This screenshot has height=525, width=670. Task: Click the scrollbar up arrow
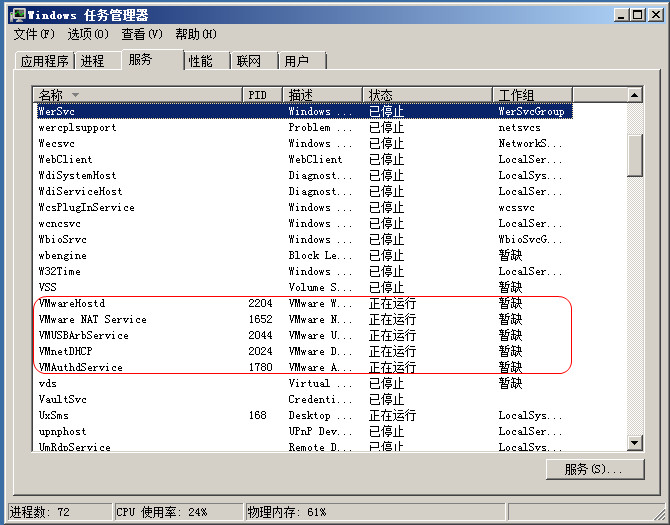634,94
